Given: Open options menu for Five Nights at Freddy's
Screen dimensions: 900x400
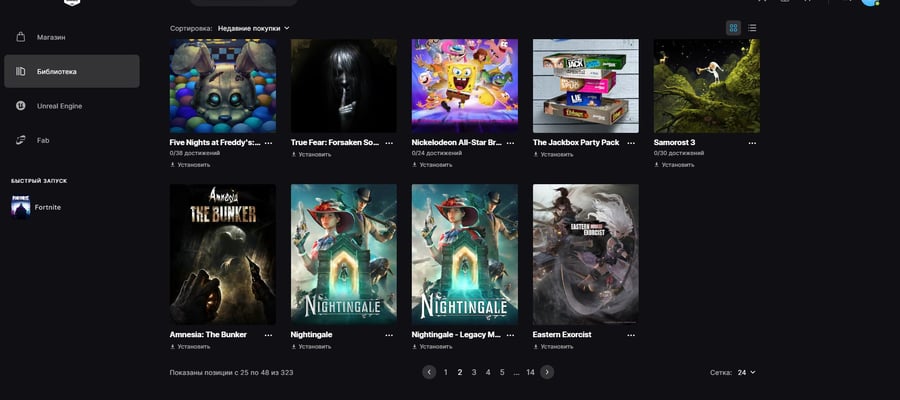Looking at the screenshot, I should 268,143.
